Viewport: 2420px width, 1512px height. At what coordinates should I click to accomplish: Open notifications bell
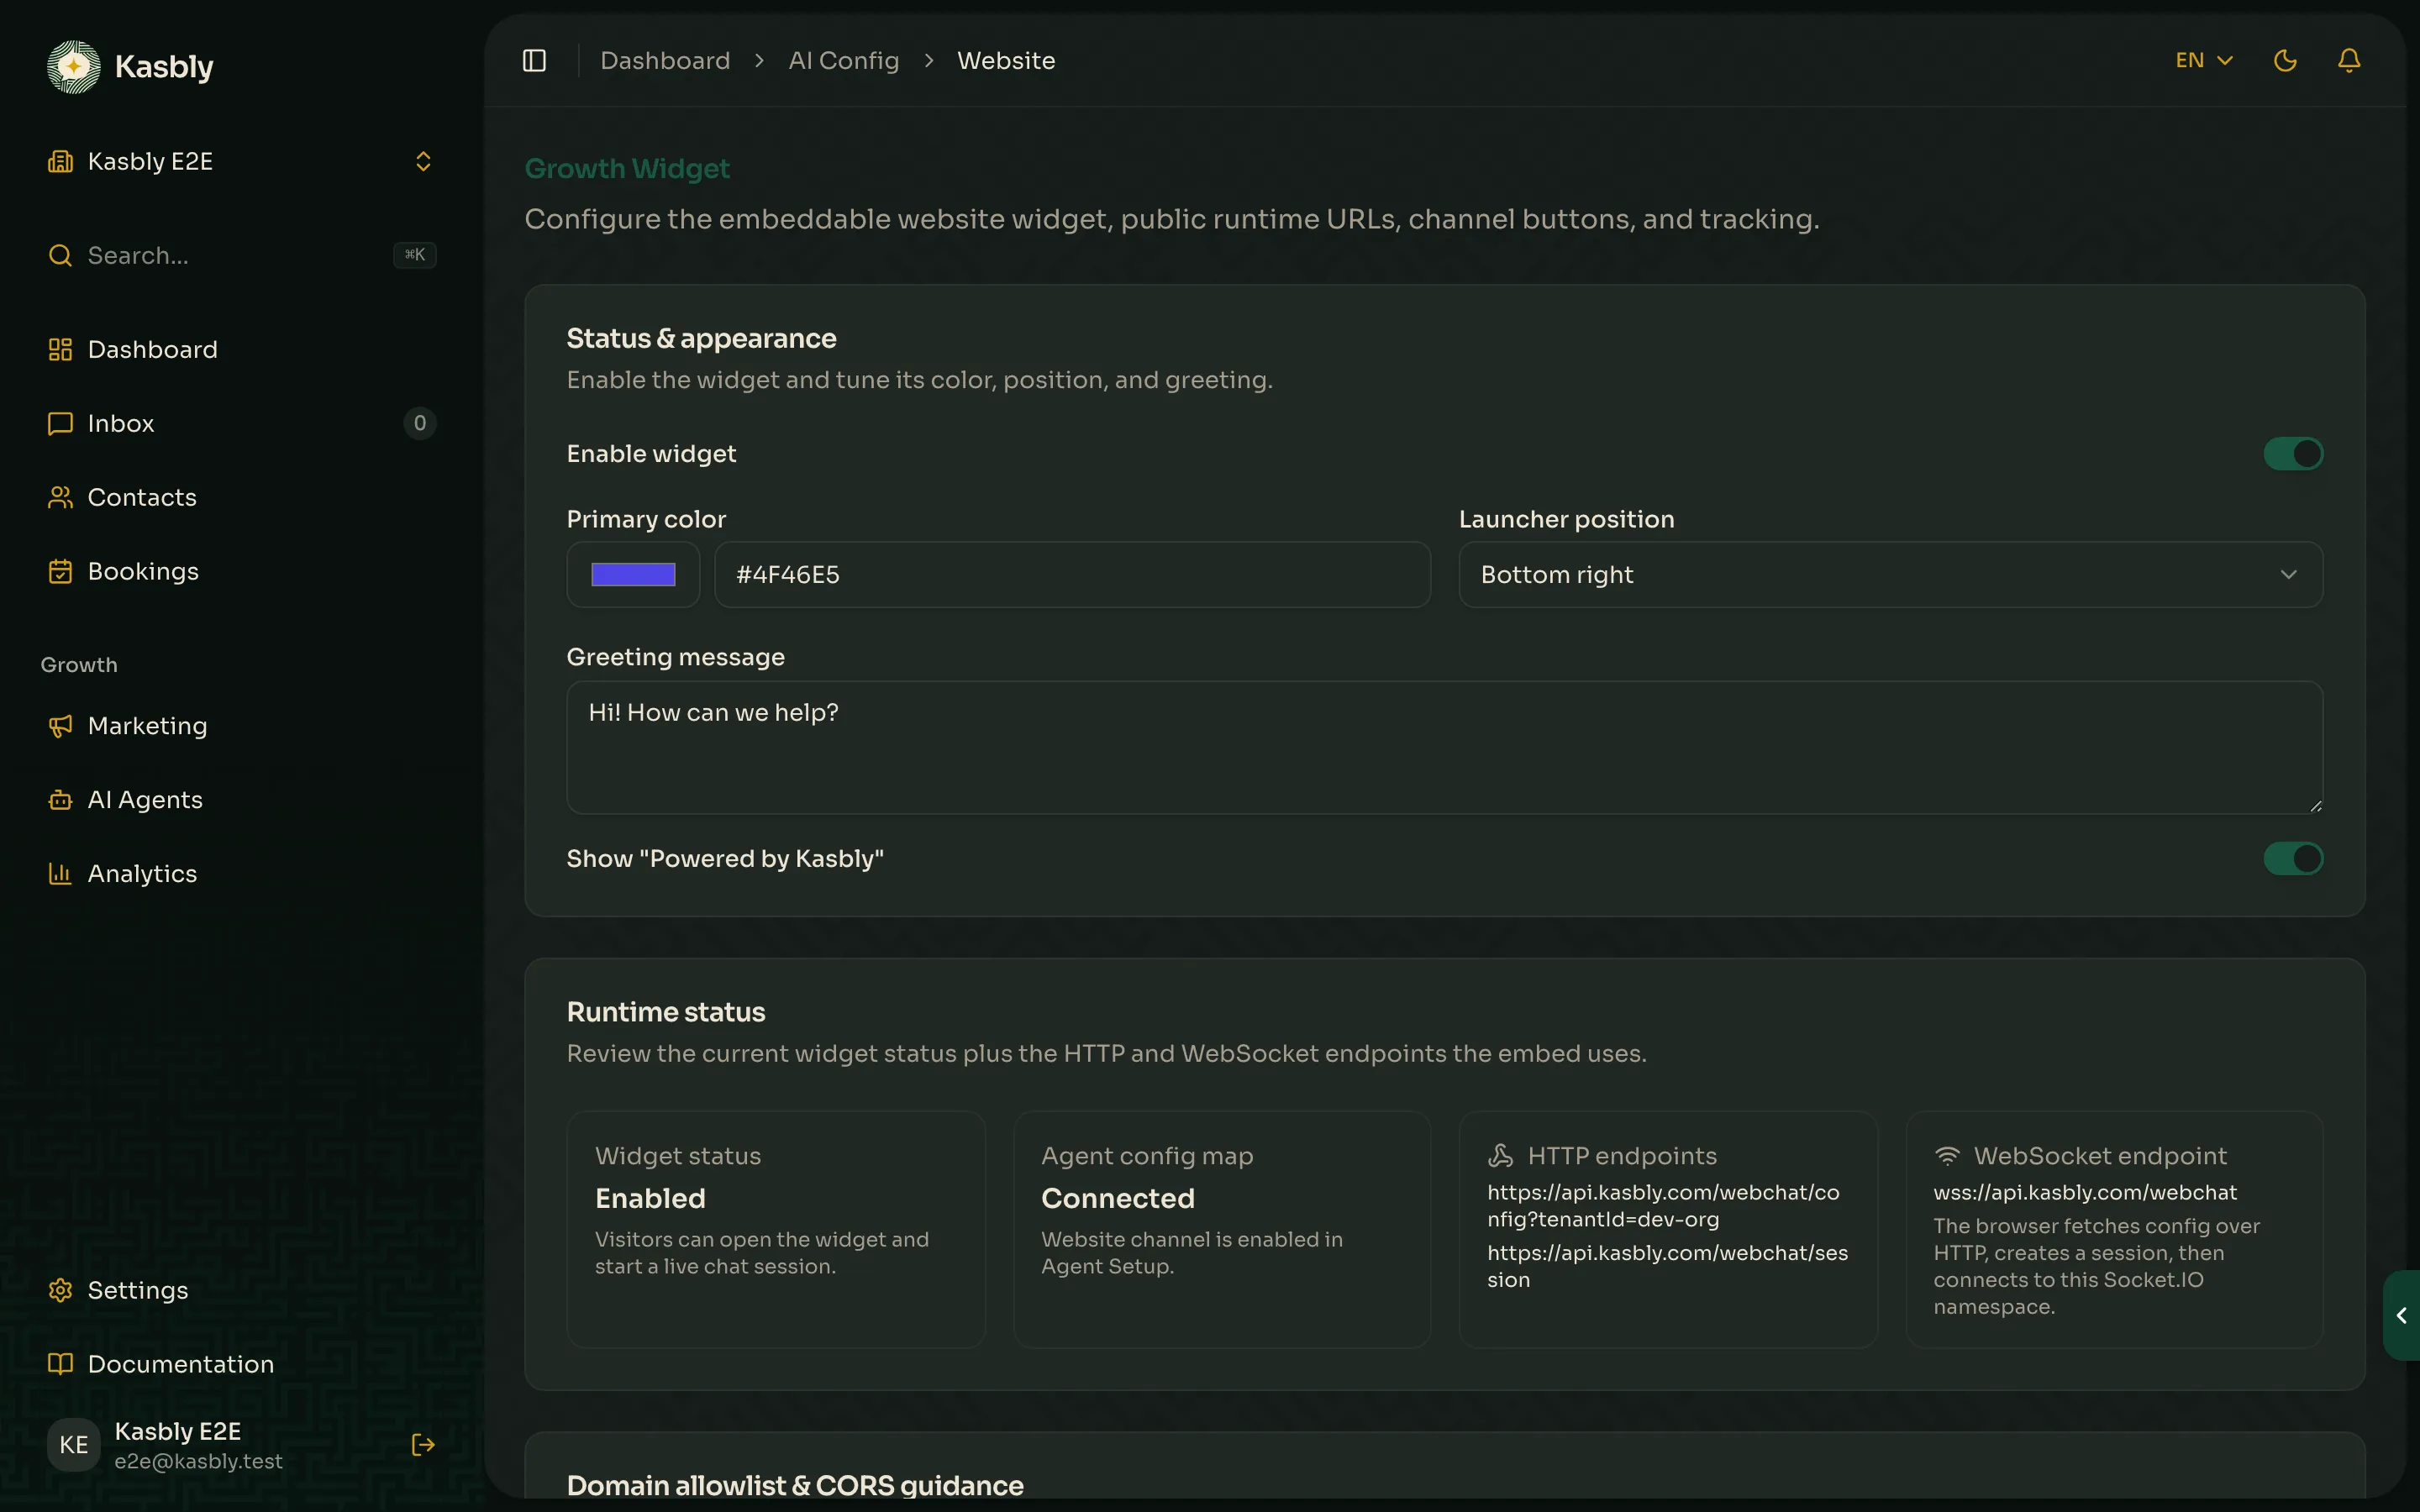(x=2349, y=61)
